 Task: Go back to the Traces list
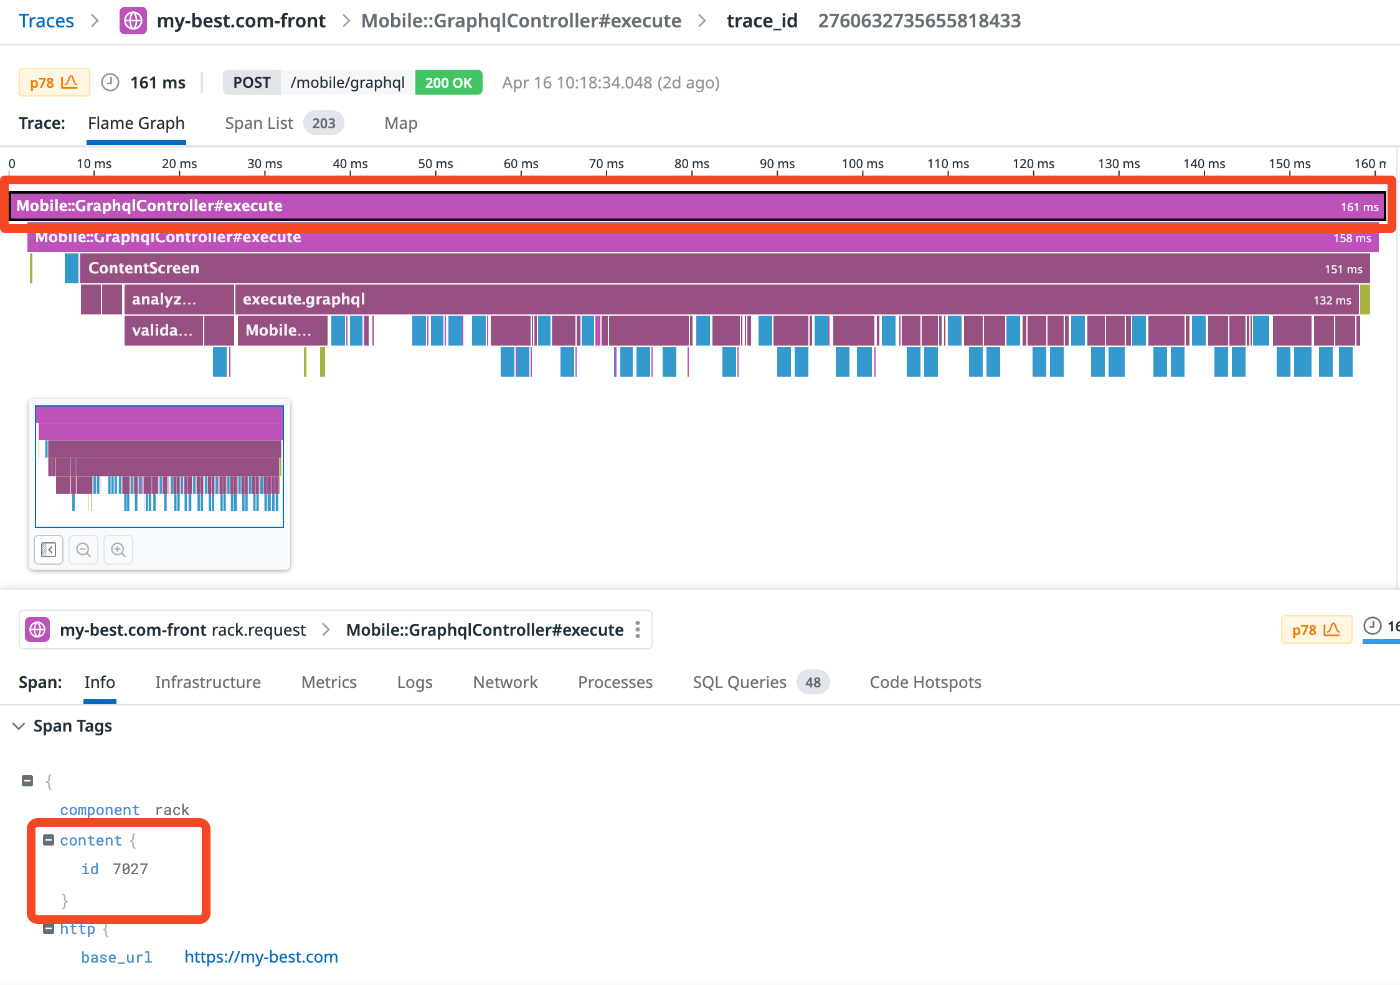coord(46,21)
